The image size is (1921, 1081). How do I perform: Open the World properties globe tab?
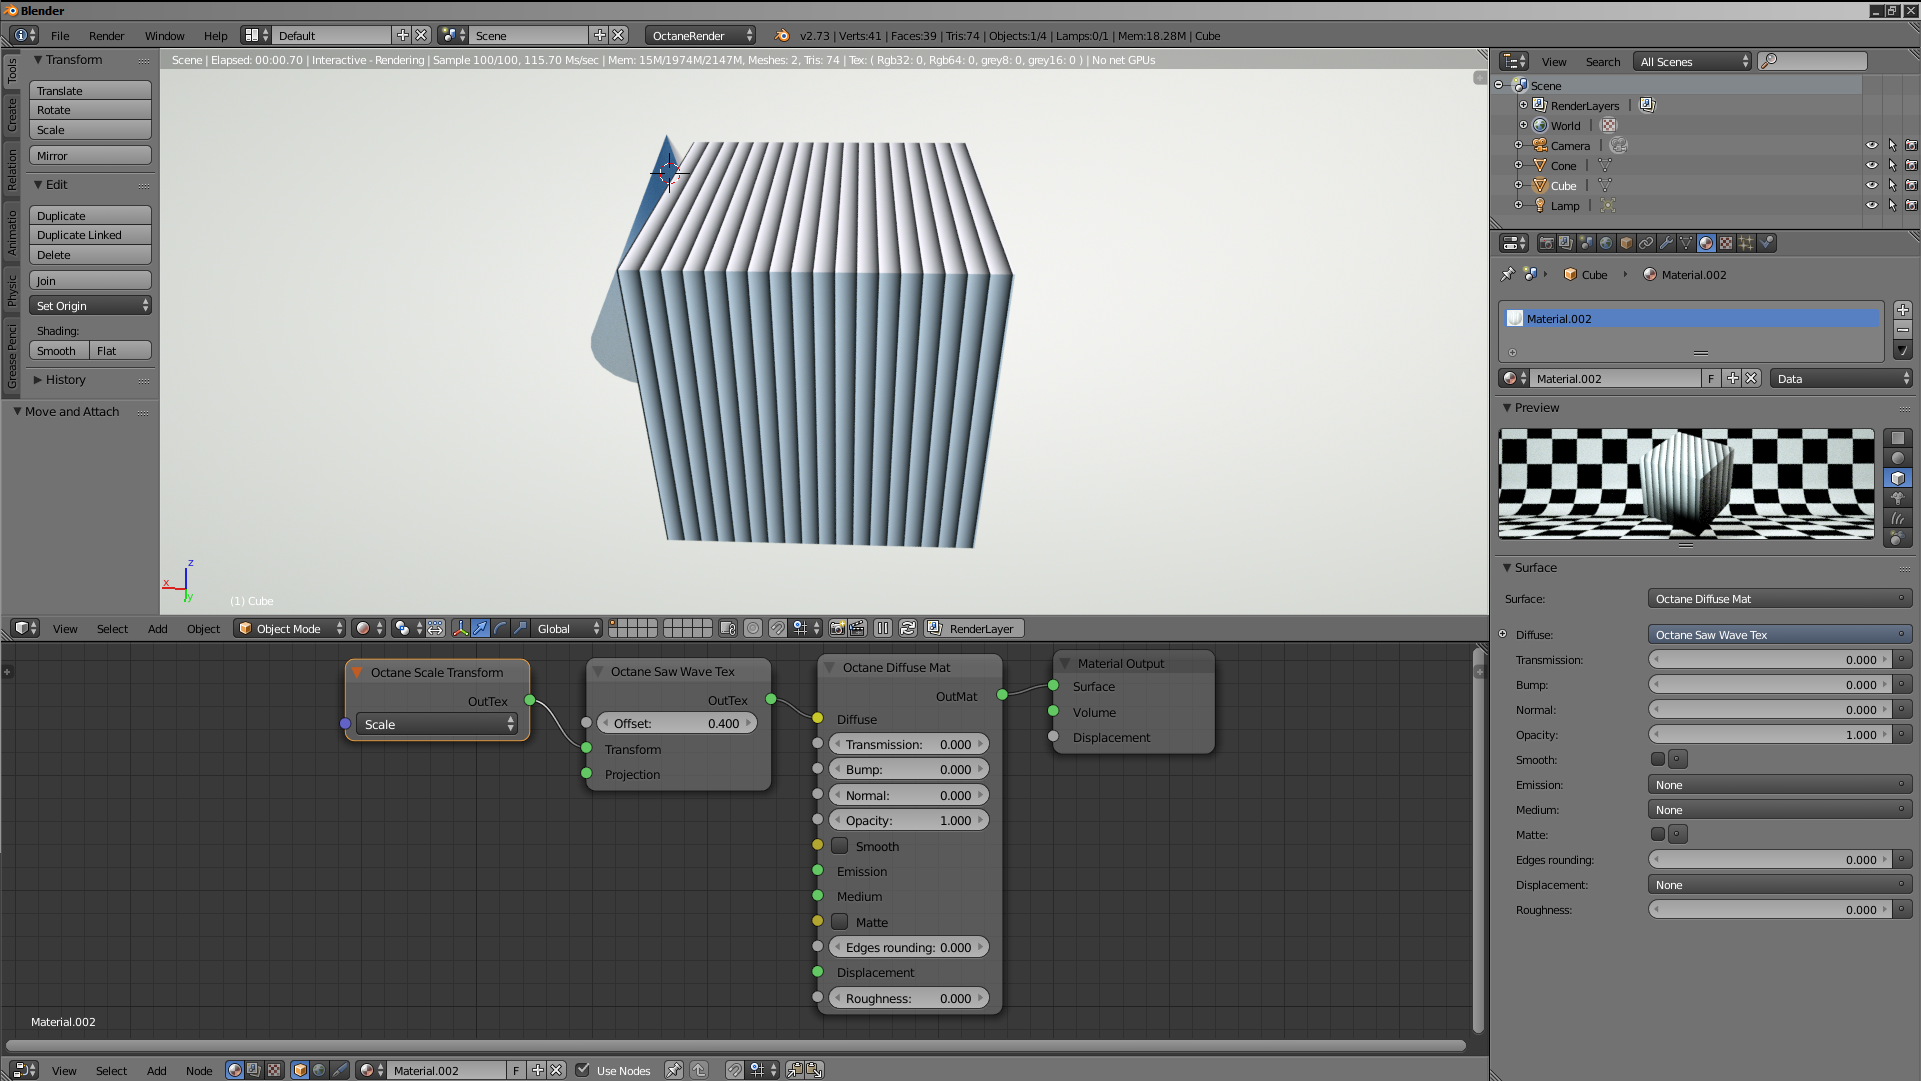[x=1606, y=243]
